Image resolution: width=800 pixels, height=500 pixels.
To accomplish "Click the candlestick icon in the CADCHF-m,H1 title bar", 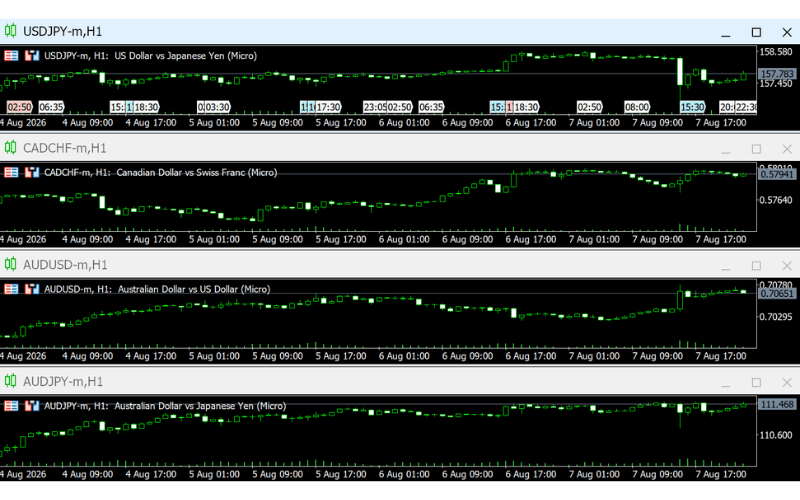I will [10, 148].
